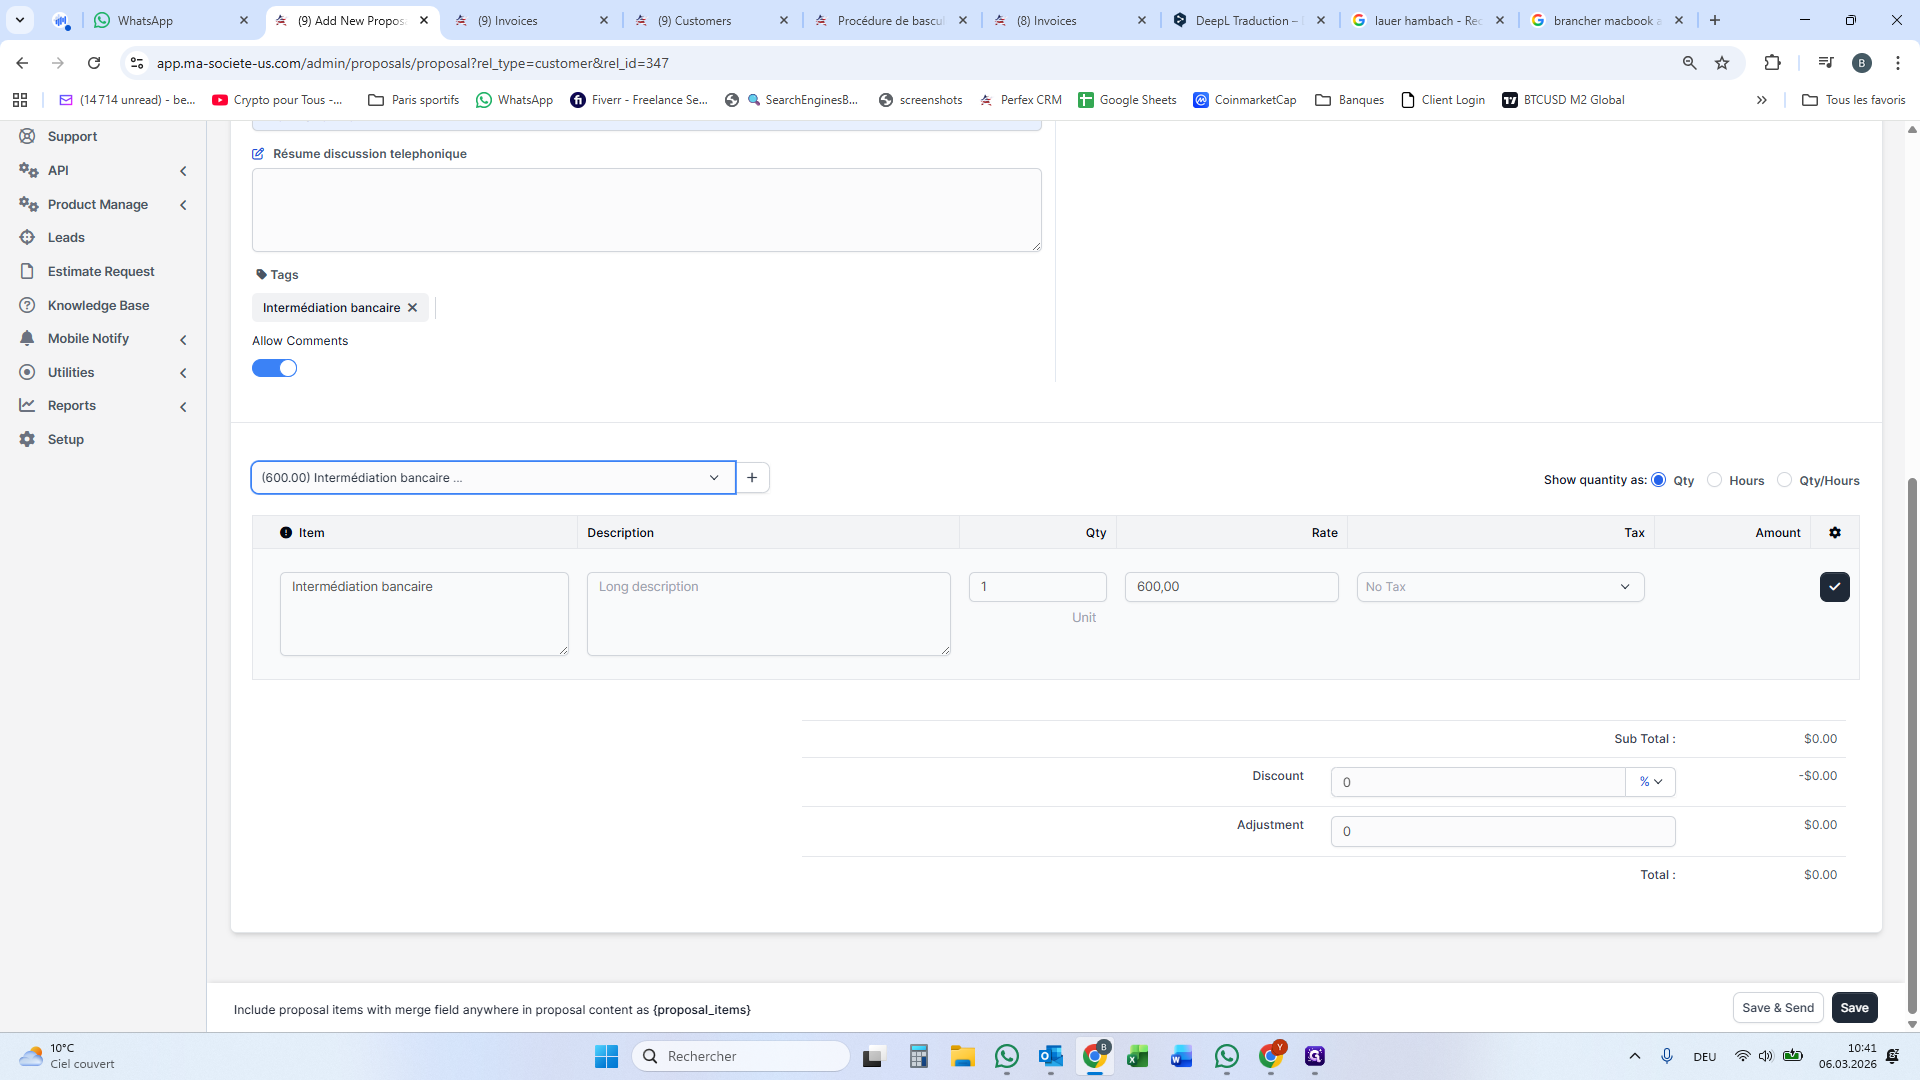
Task: Click the dark Save button
Action: tap(1854, 1008)
